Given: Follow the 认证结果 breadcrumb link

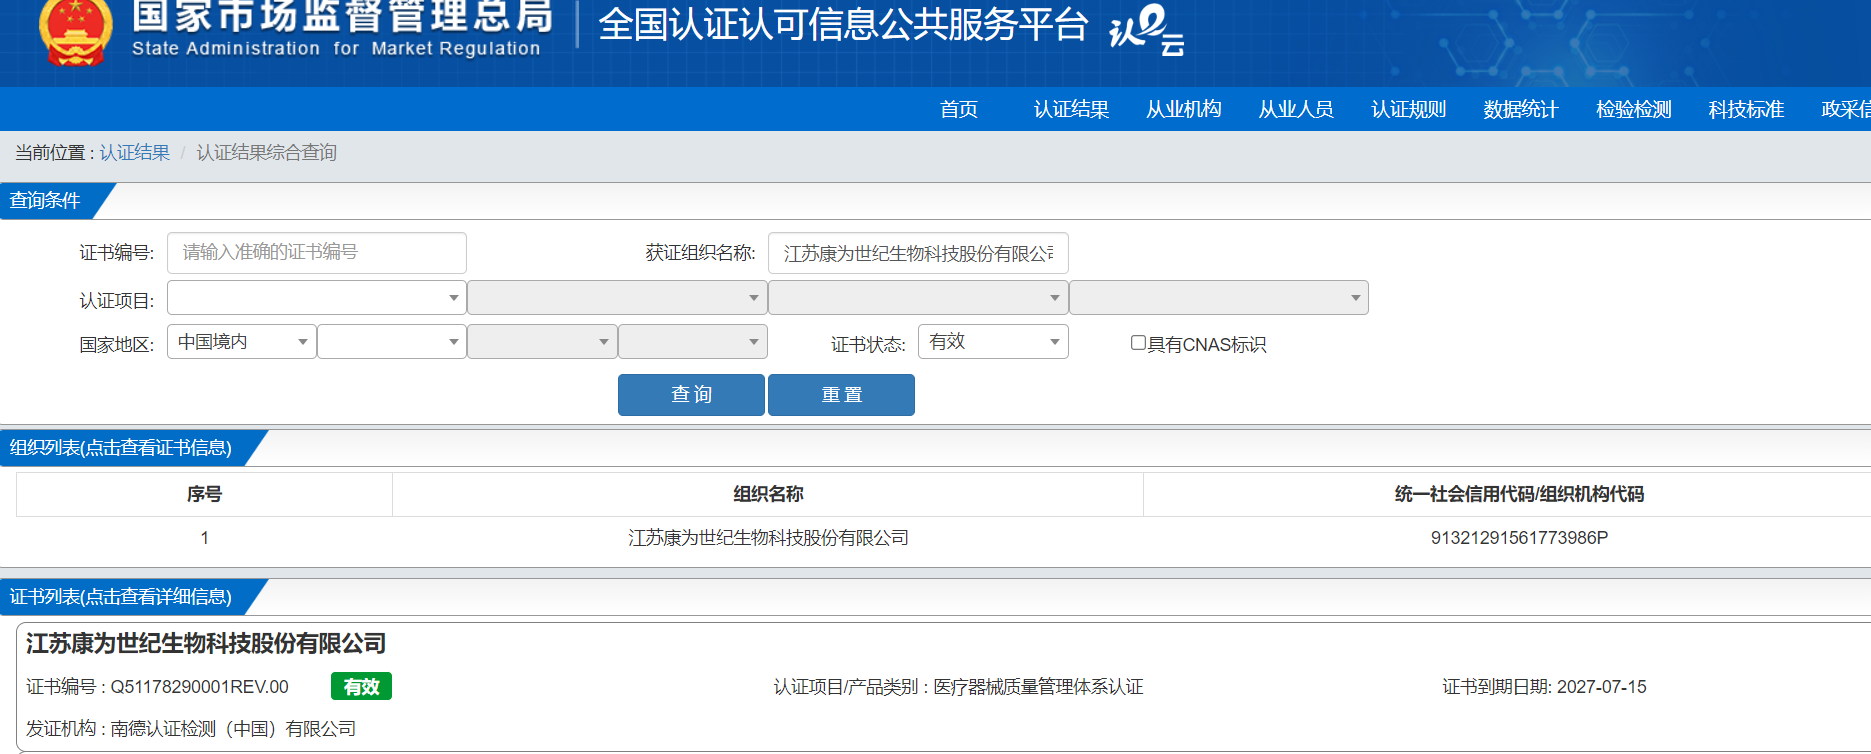Looking at the screenshot, I should point(135,152).
